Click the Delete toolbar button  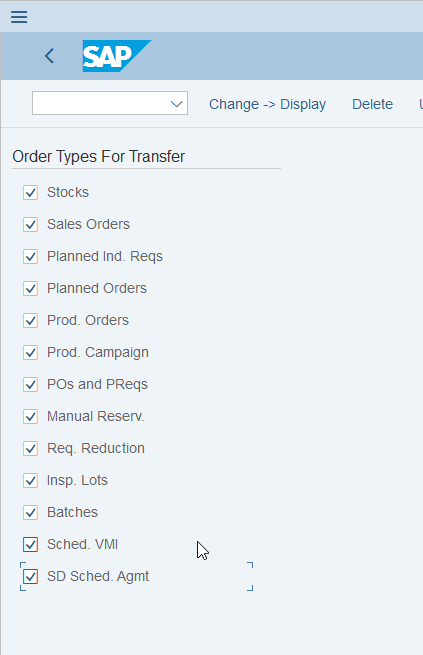(x=372, y=104)
